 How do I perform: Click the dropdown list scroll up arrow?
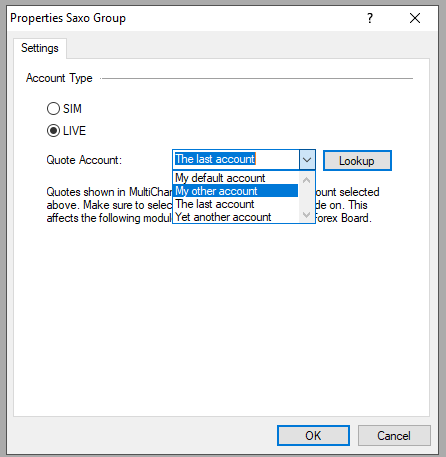(307, 180)
